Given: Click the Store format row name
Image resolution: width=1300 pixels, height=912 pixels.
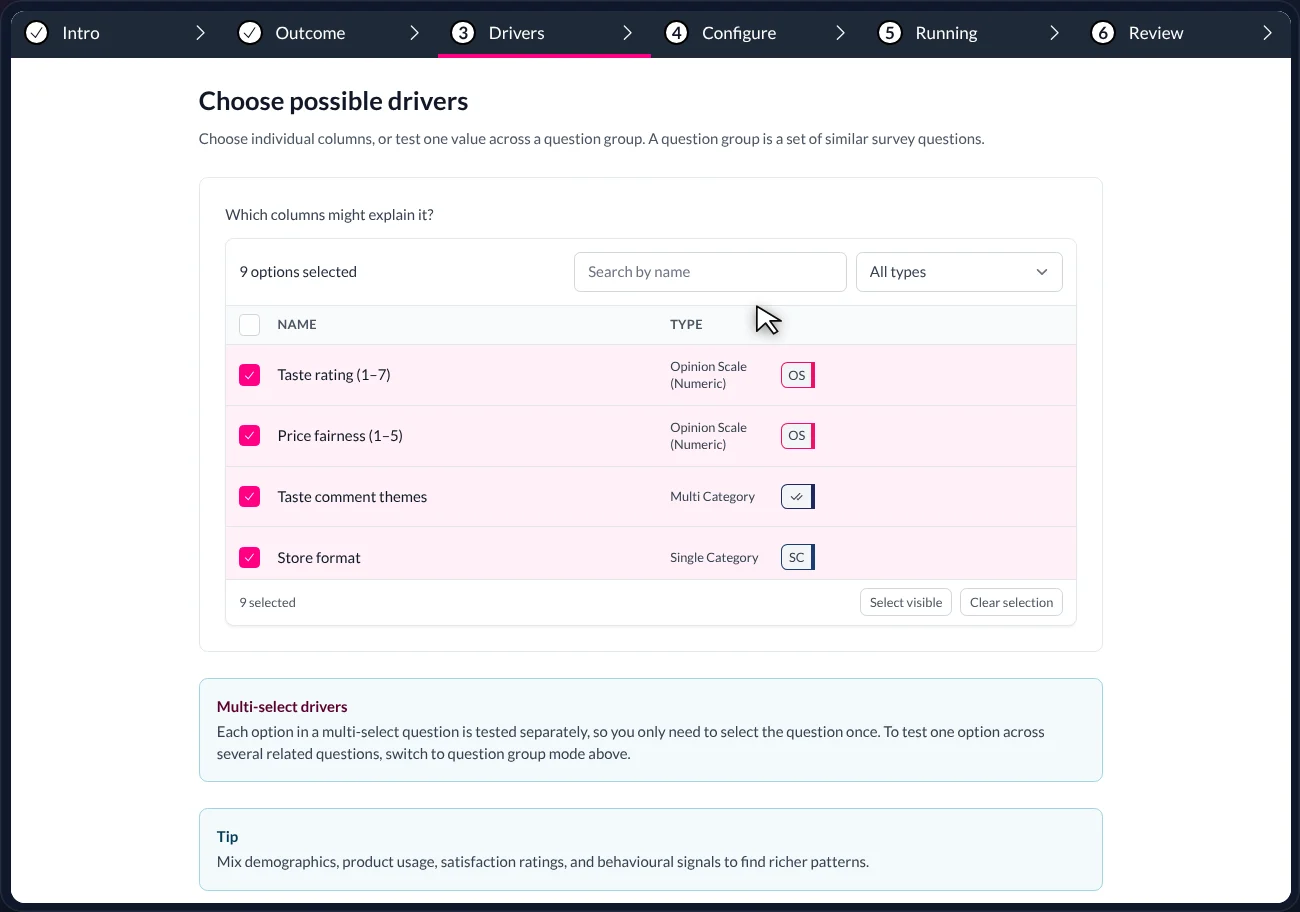Looking at the screenshot, I should (319, 558).
